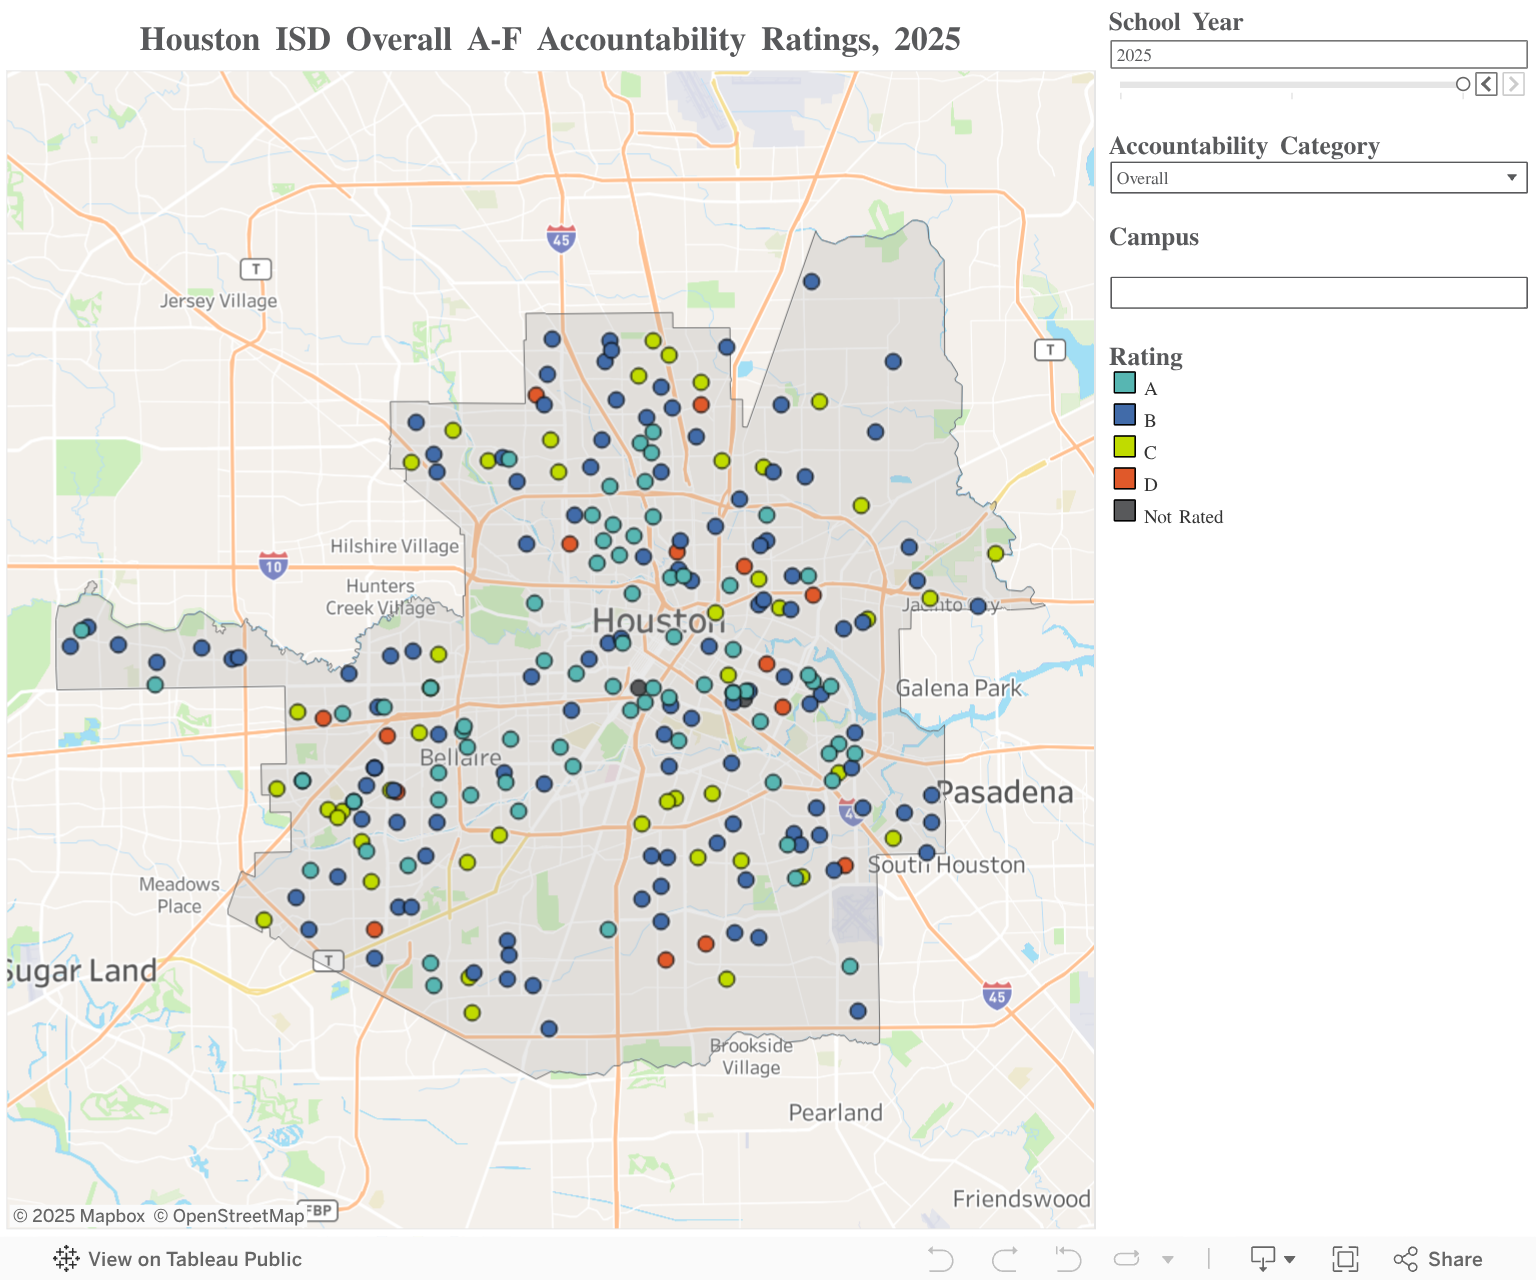
Task: Click the dashboard title Houston ISD Overall Ratings
Action: pyautogui.click(x=550, y=39)
